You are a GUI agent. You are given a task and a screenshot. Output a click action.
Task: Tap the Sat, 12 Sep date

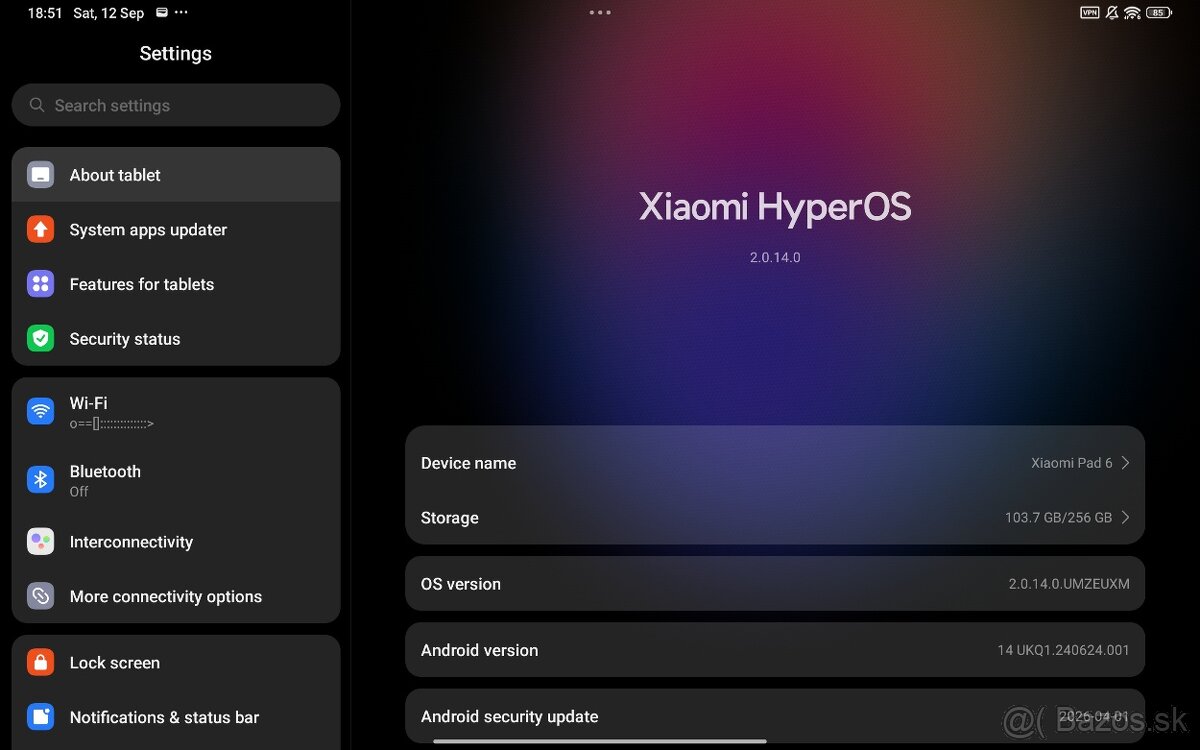(109, 13)
